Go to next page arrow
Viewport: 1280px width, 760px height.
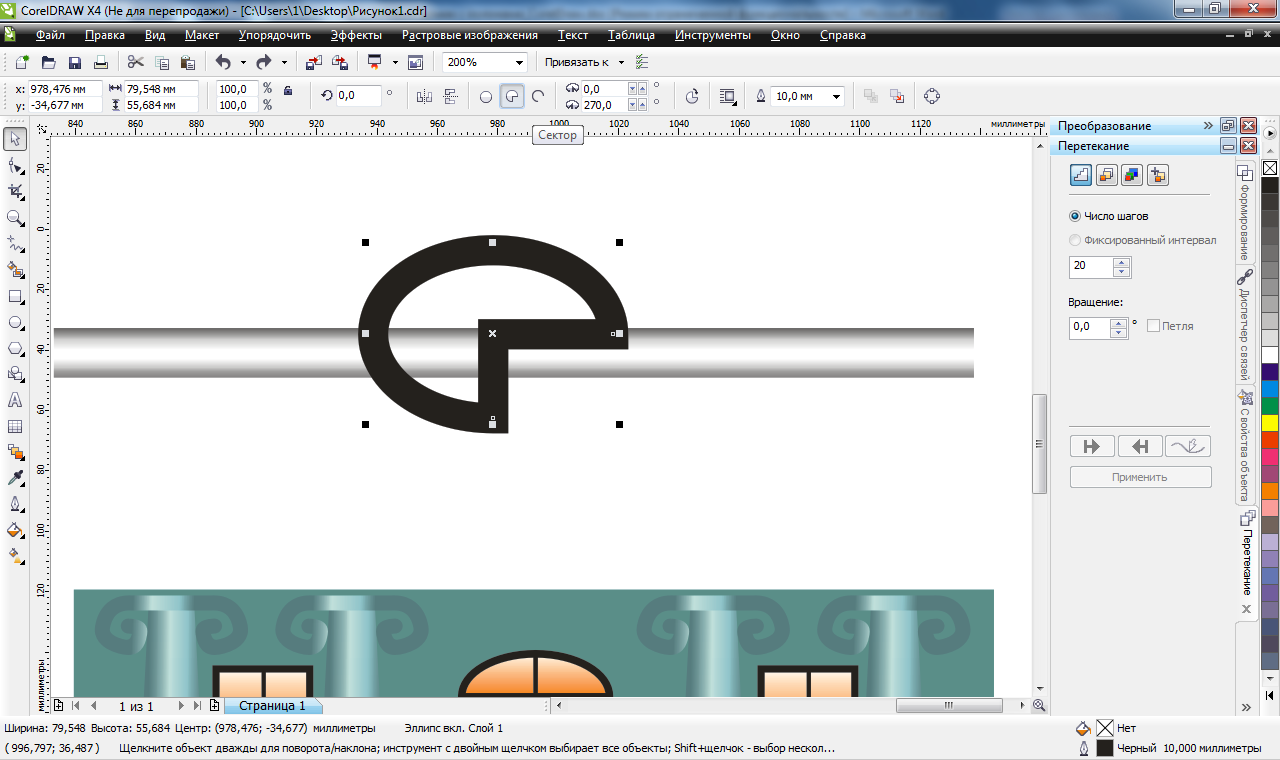tap(181, 706)
